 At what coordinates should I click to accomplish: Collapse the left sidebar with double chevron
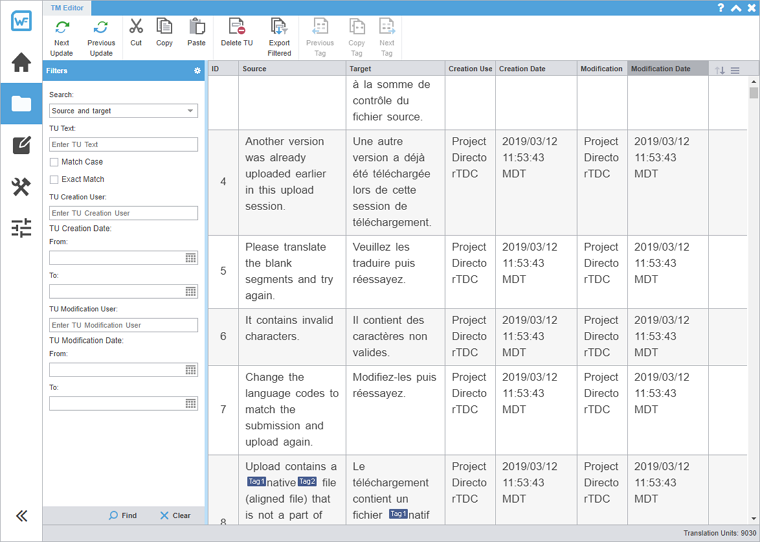point(21,516)
